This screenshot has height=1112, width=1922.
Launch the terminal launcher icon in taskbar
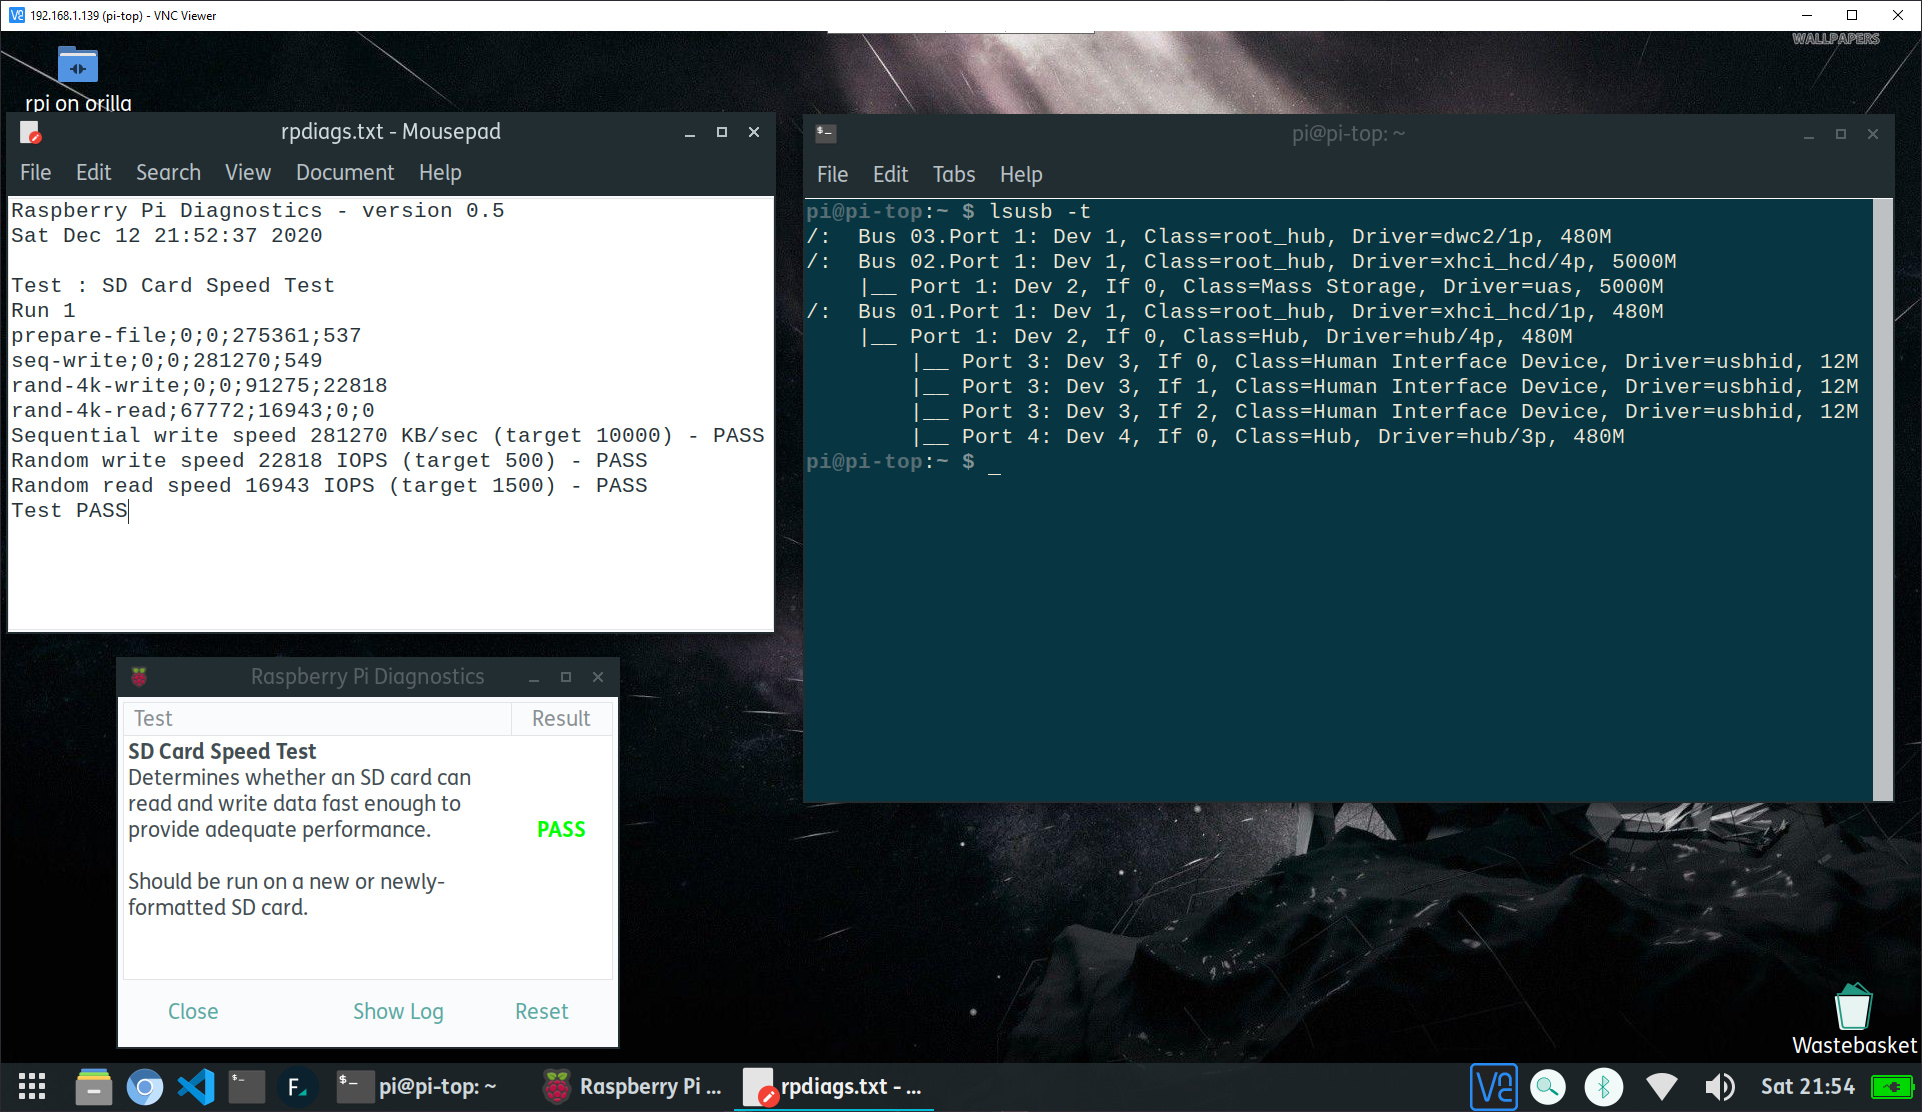tap(247, 1087)
